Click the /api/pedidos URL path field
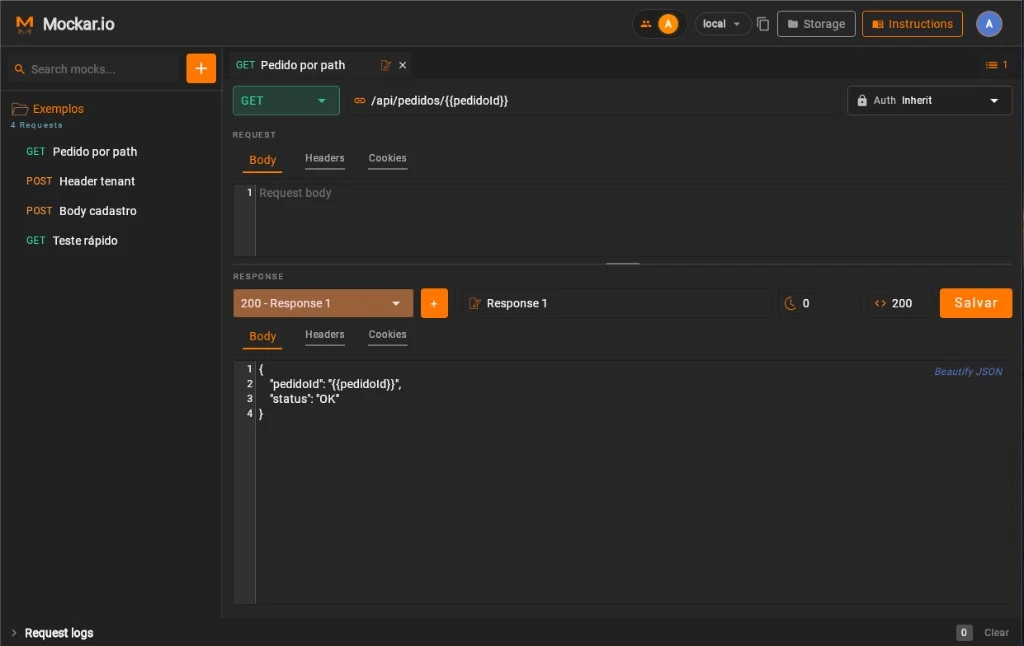Image resolution: width=1024 pixels, height=646 pixels. pos(594,101)
